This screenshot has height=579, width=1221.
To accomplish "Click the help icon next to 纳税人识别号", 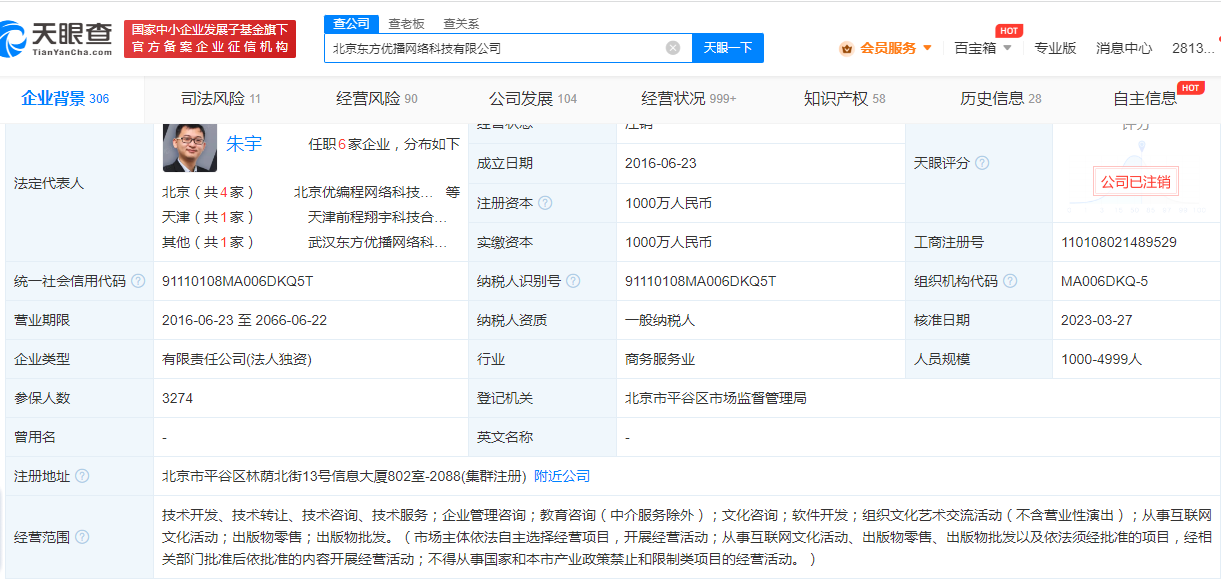I will tap(571, 281).
